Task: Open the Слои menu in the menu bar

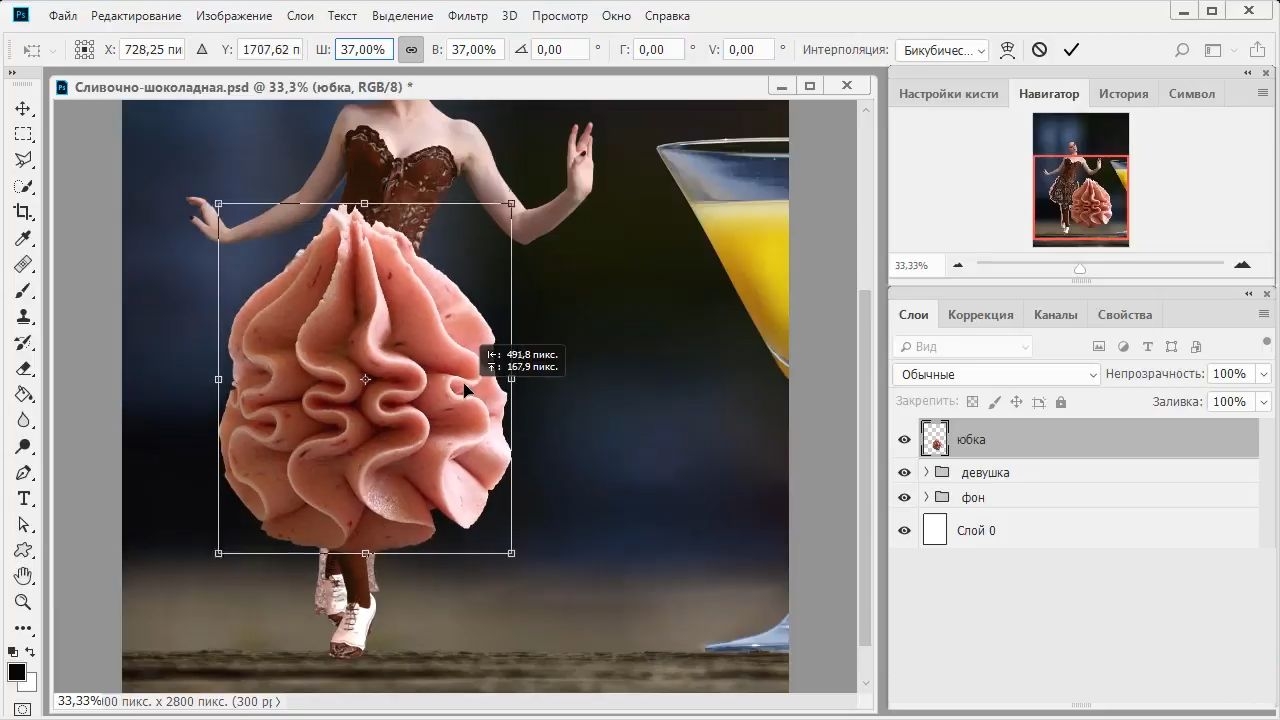Action: (300, 16)
